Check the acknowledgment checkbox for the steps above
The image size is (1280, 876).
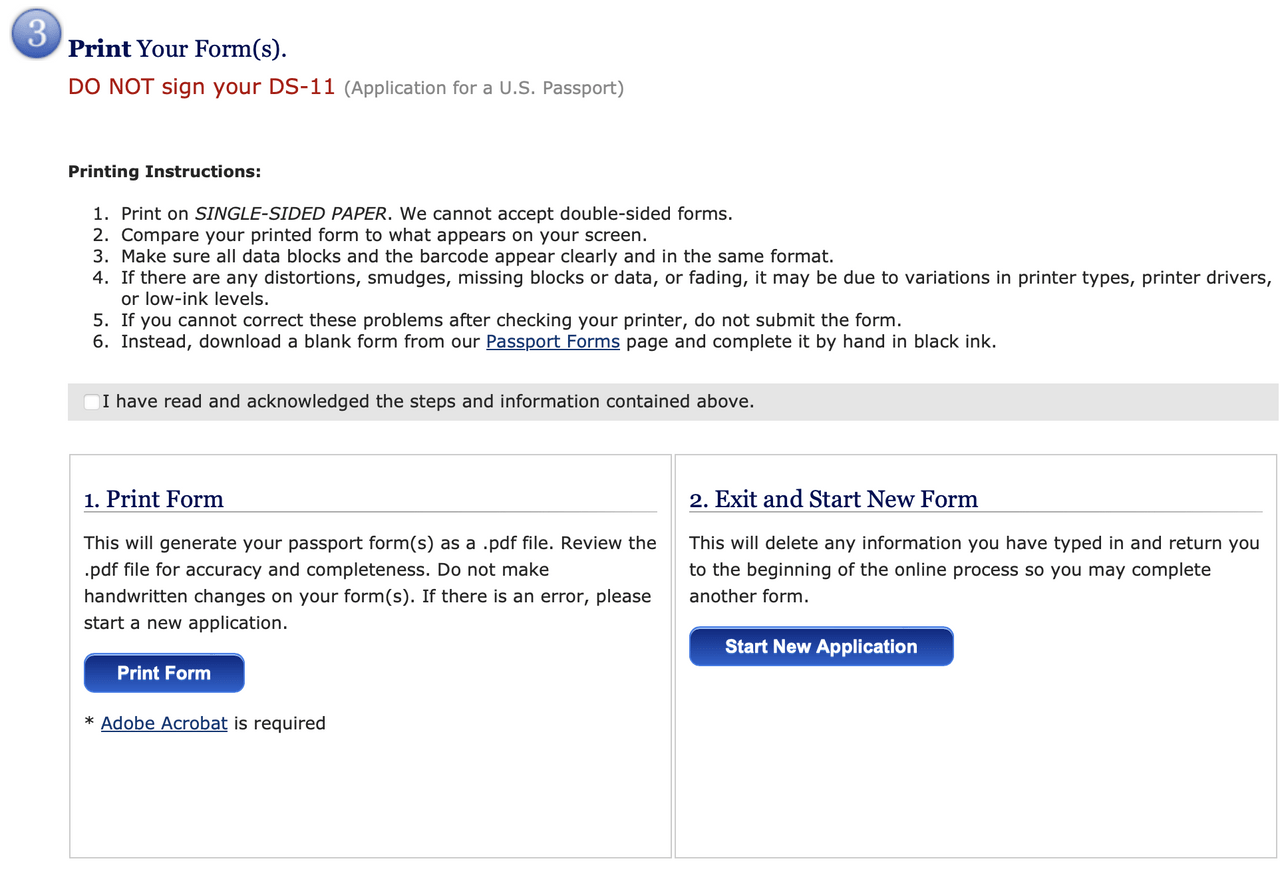92,402
